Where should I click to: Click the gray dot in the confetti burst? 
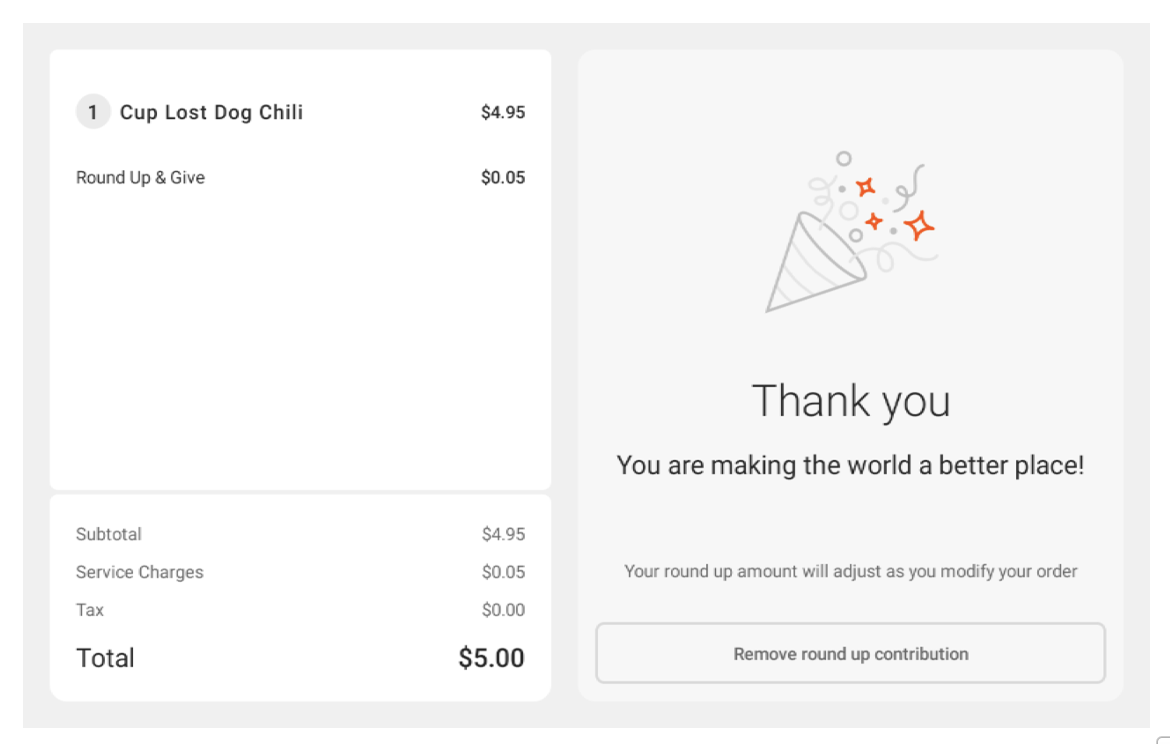842,187
